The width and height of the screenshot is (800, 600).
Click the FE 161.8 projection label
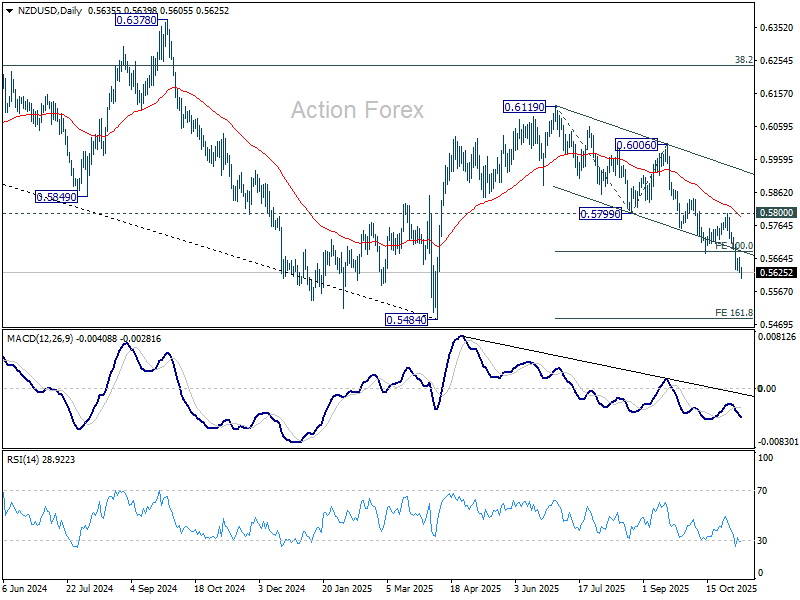tap(734, 313)
